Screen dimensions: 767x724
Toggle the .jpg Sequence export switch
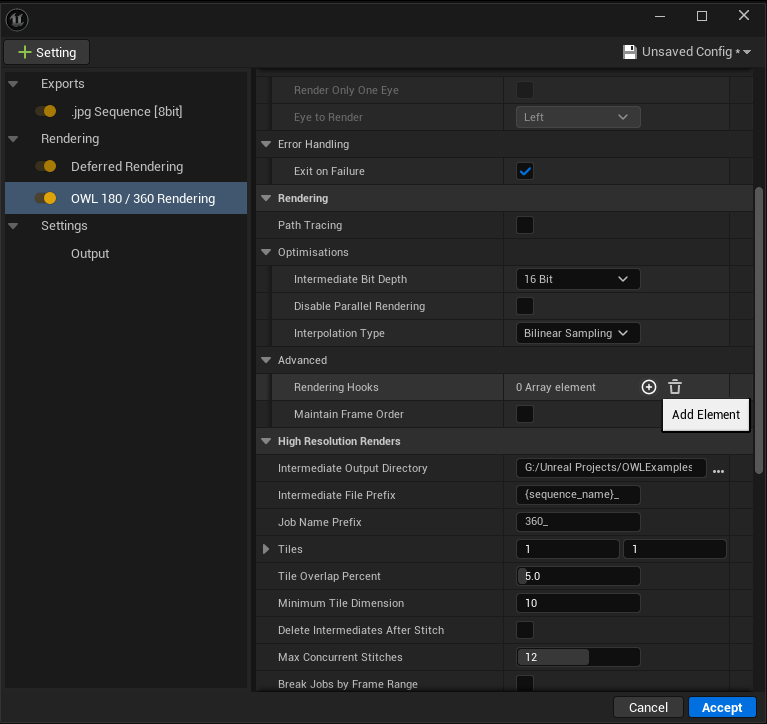[x=45, y=112]
